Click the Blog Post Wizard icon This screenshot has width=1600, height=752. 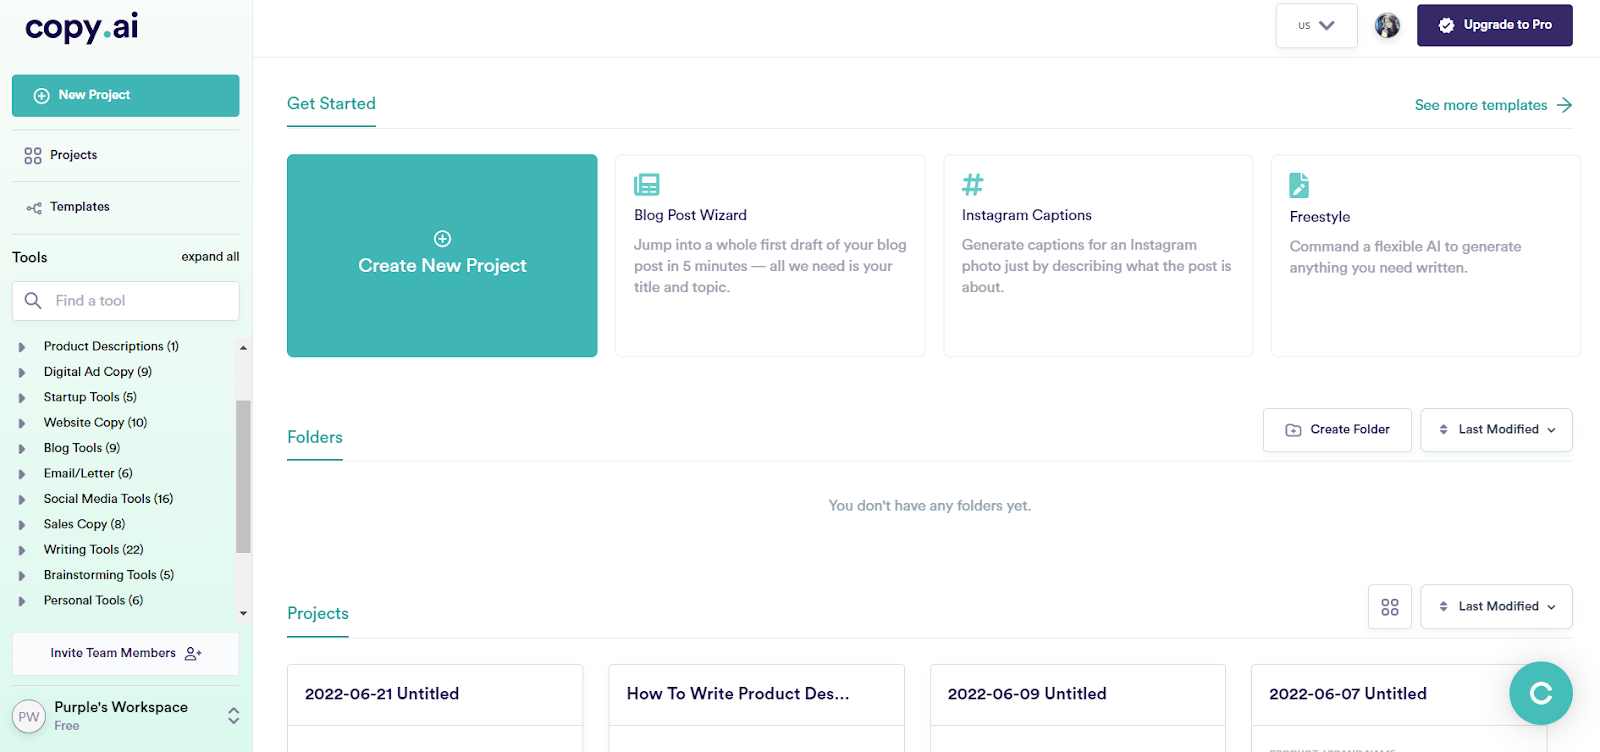click(x=647, y=185)
